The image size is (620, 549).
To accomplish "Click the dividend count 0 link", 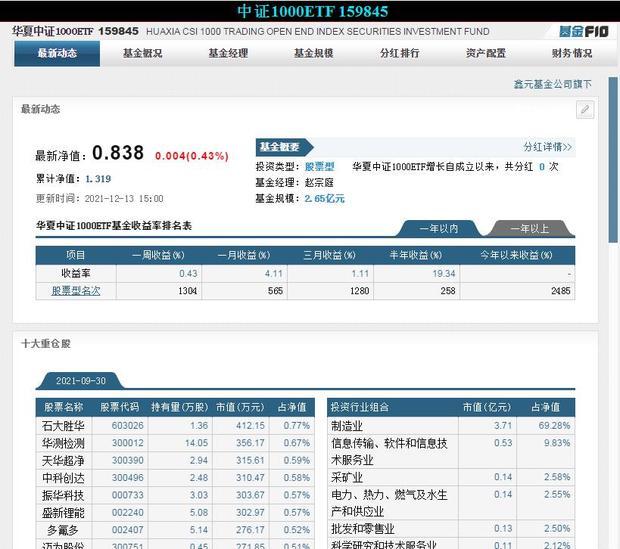I will pyautogui.click(x=542, y=167).
